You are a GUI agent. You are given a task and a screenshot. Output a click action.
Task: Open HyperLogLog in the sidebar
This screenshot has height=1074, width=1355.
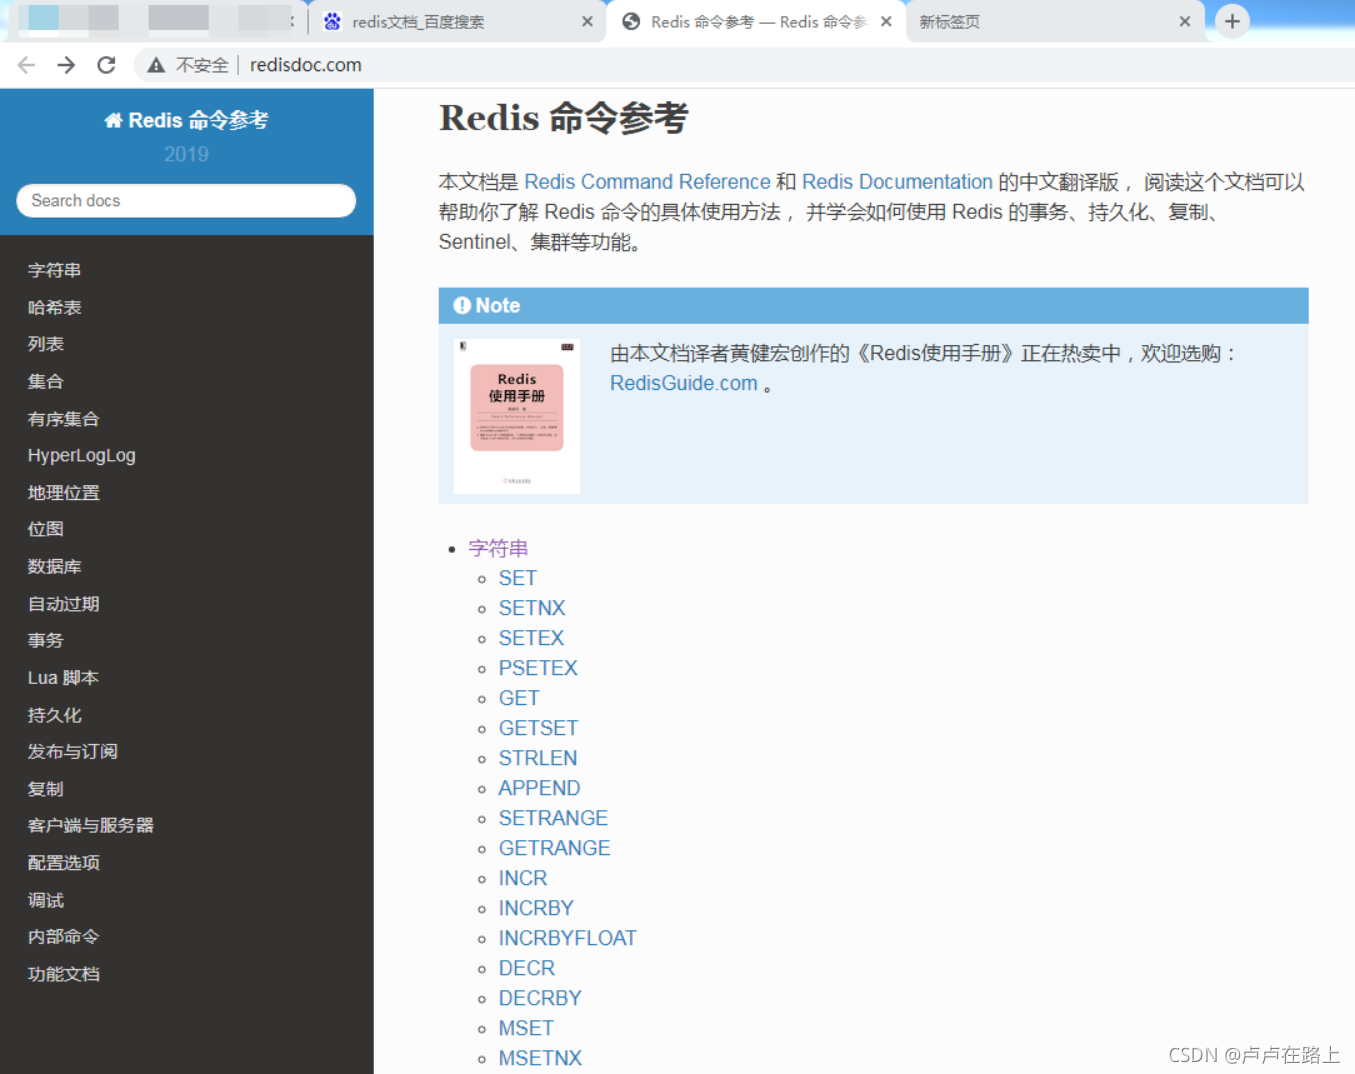click(x=82, y=455)
